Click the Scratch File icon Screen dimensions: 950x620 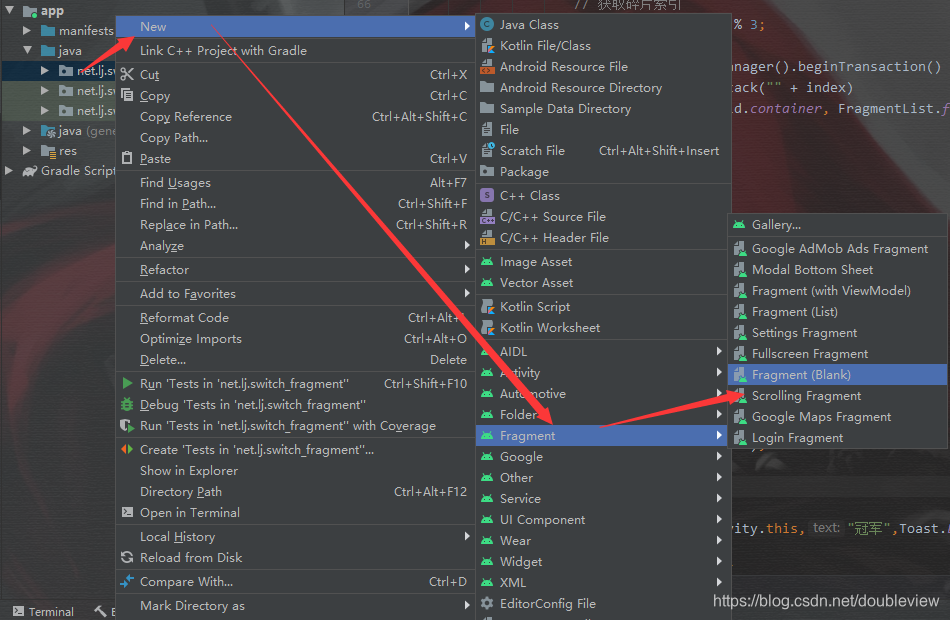[x=487, y=150]
